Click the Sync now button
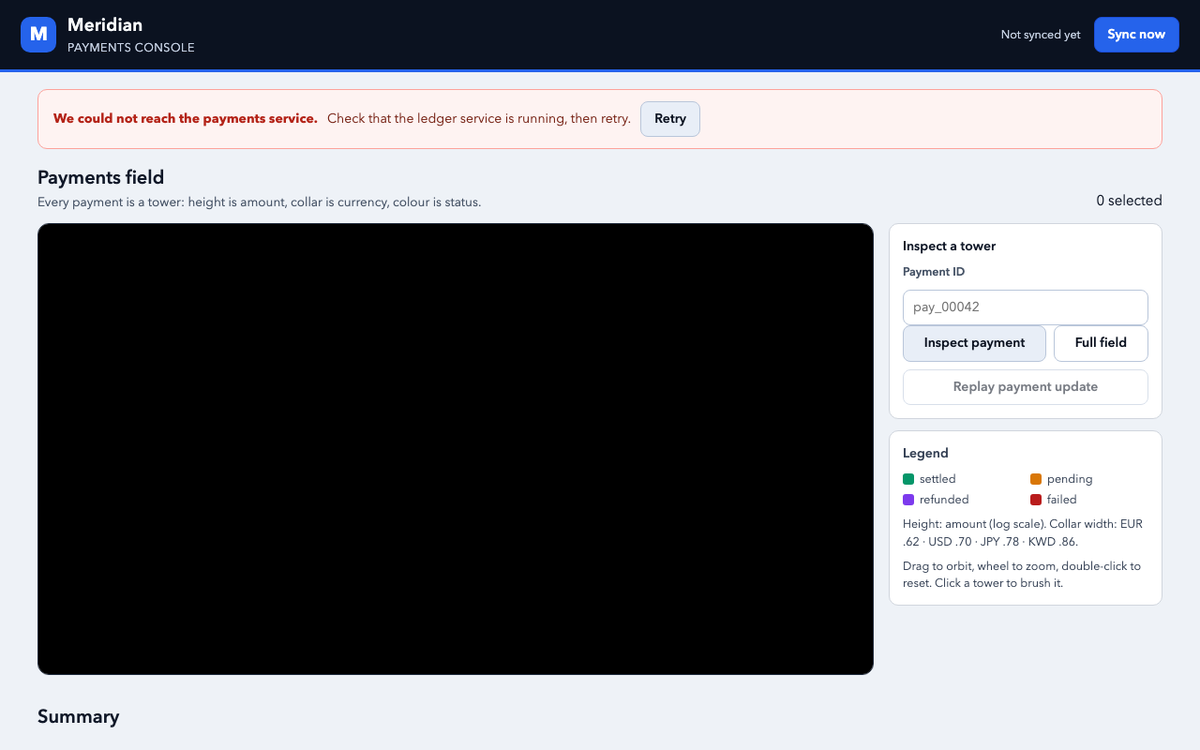This screenshot has width=1200, height=750. click(x=1136, y=34)
